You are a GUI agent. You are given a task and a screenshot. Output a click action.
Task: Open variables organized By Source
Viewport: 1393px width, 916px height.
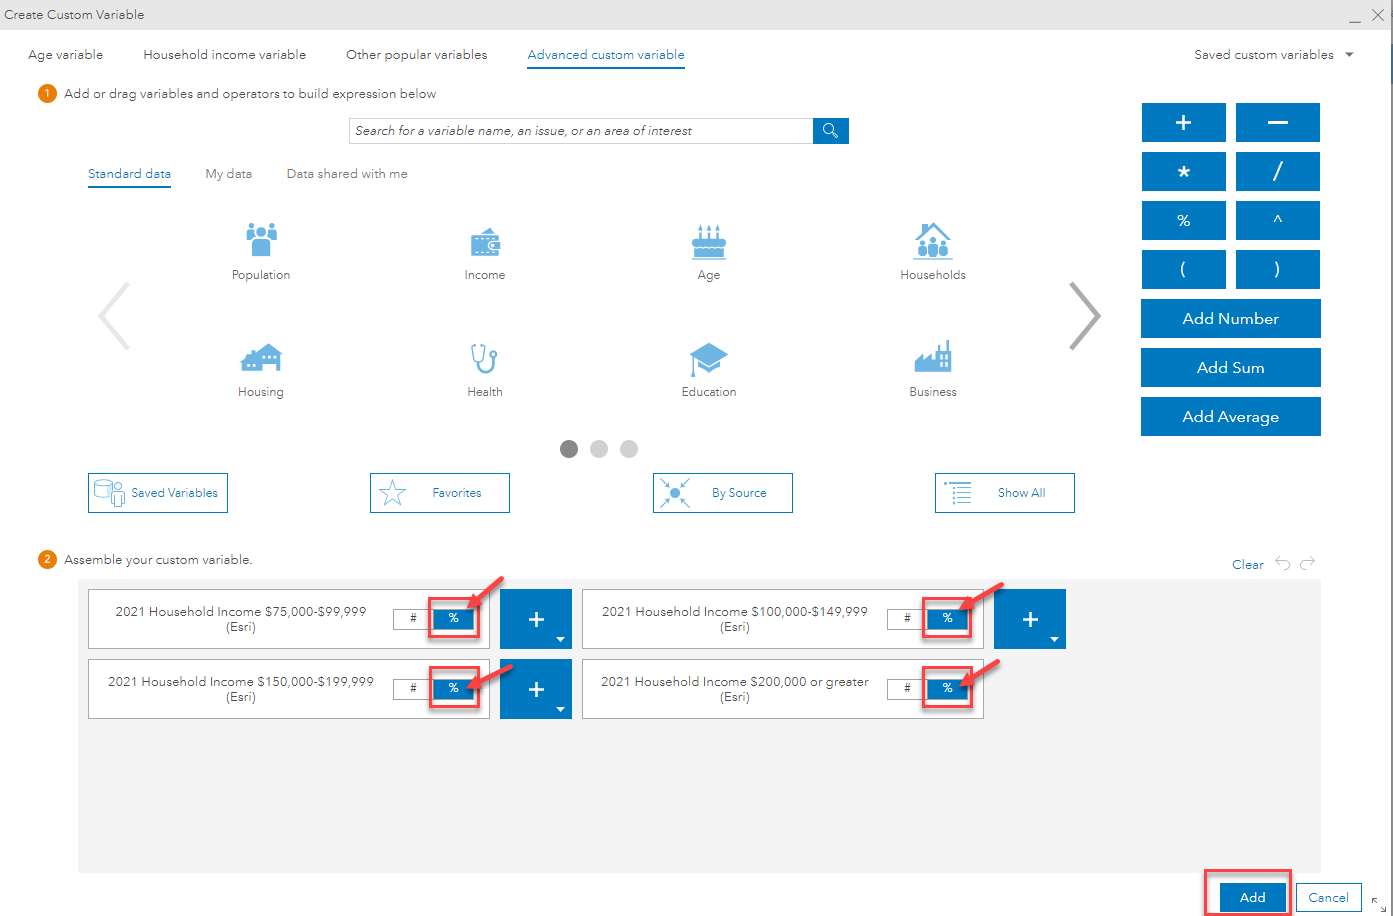(x=722, y=492)
